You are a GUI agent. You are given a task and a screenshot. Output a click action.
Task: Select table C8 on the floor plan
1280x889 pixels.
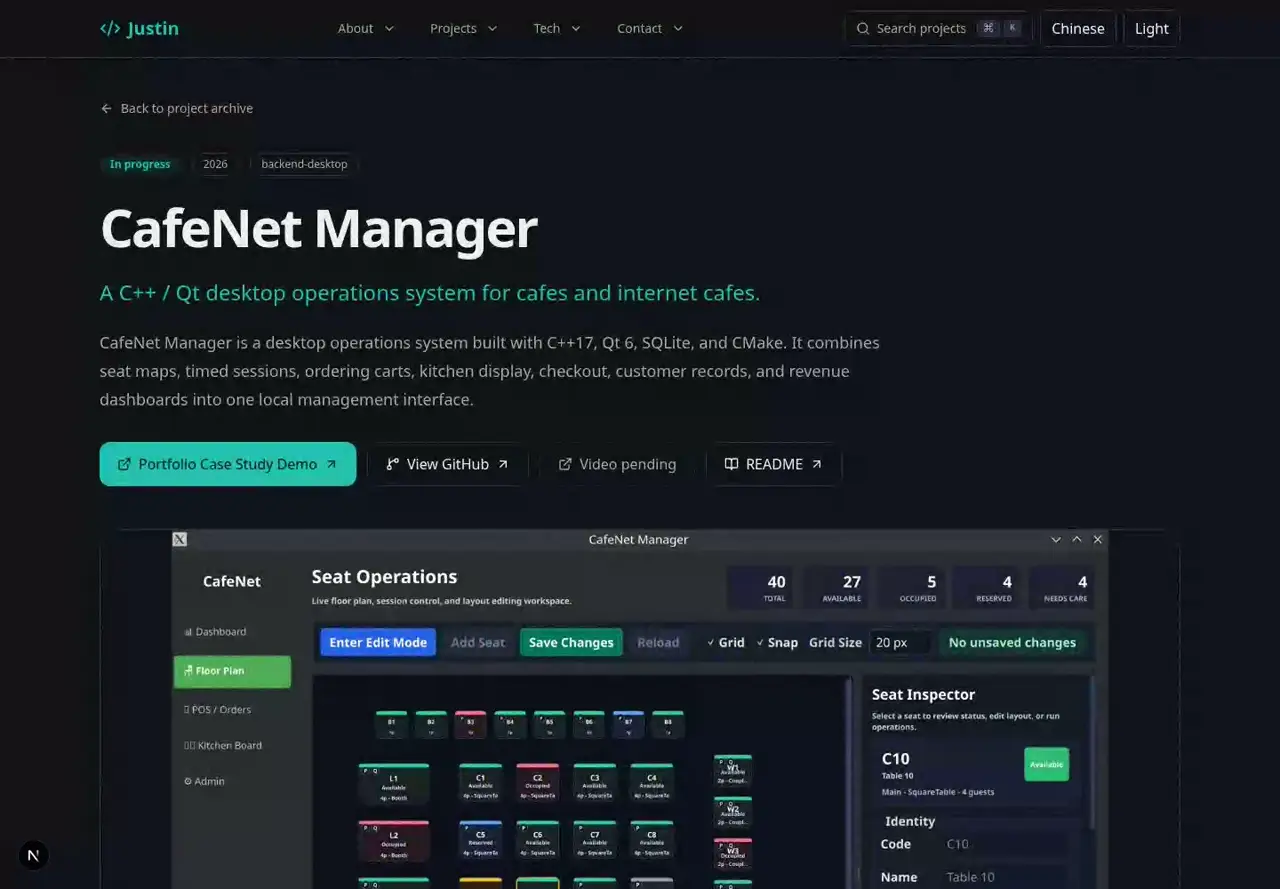651,840
